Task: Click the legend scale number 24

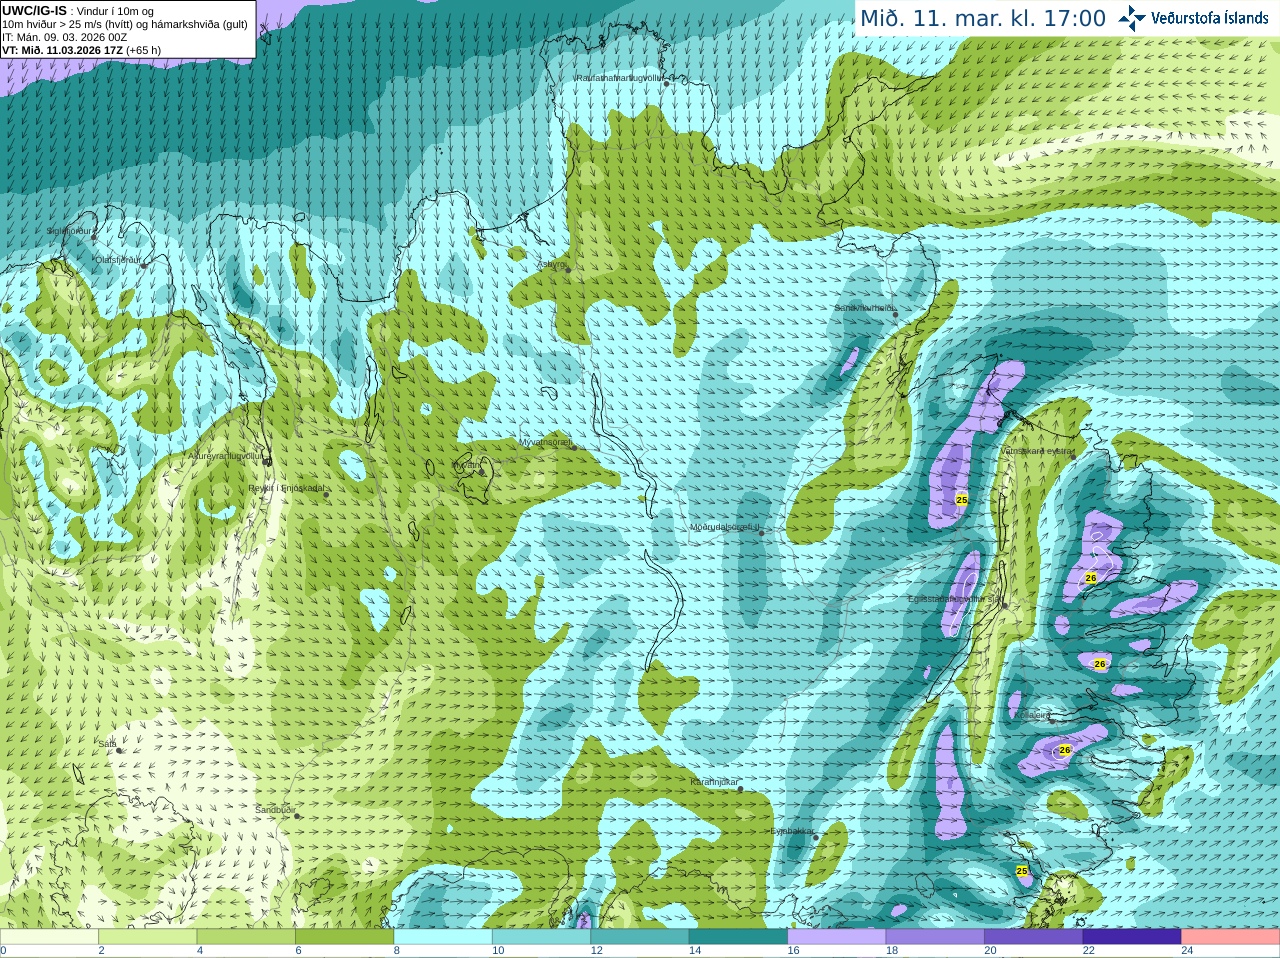Action: [1187, 951]
